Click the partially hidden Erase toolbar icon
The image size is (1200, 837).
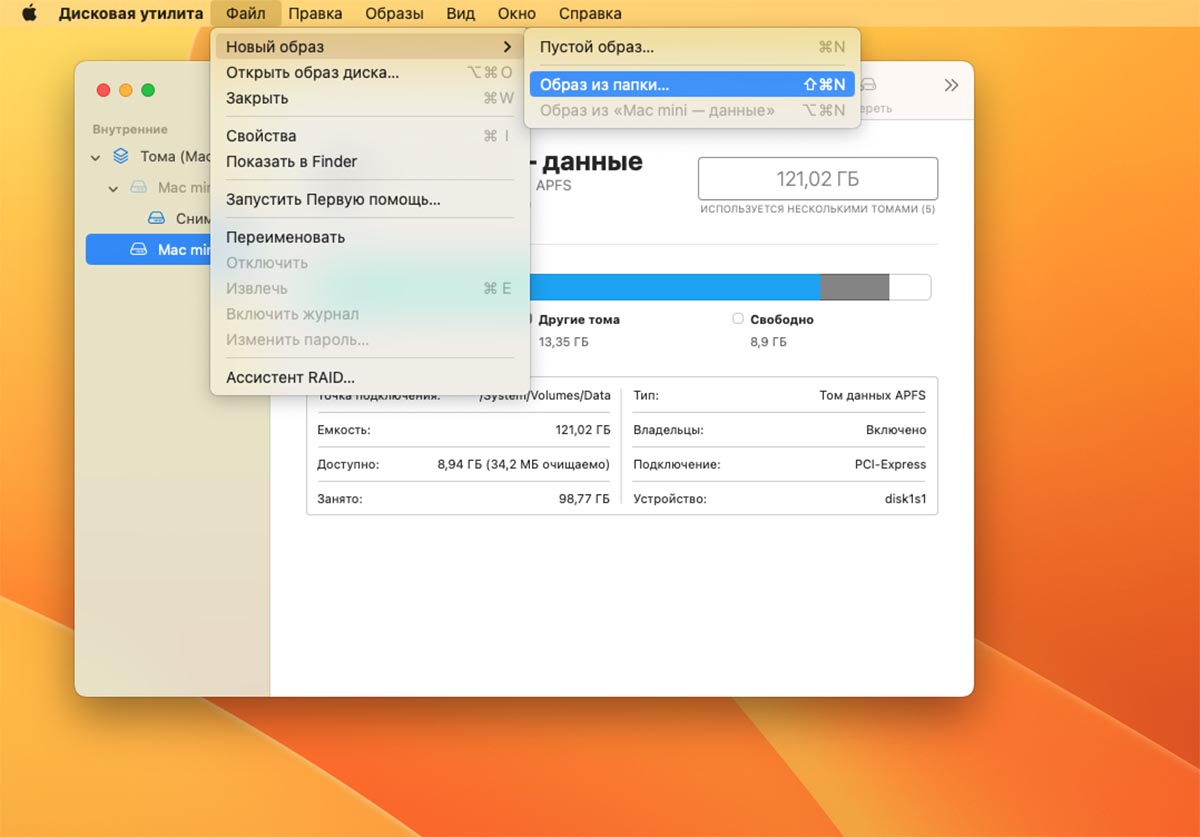pos(870,87)
